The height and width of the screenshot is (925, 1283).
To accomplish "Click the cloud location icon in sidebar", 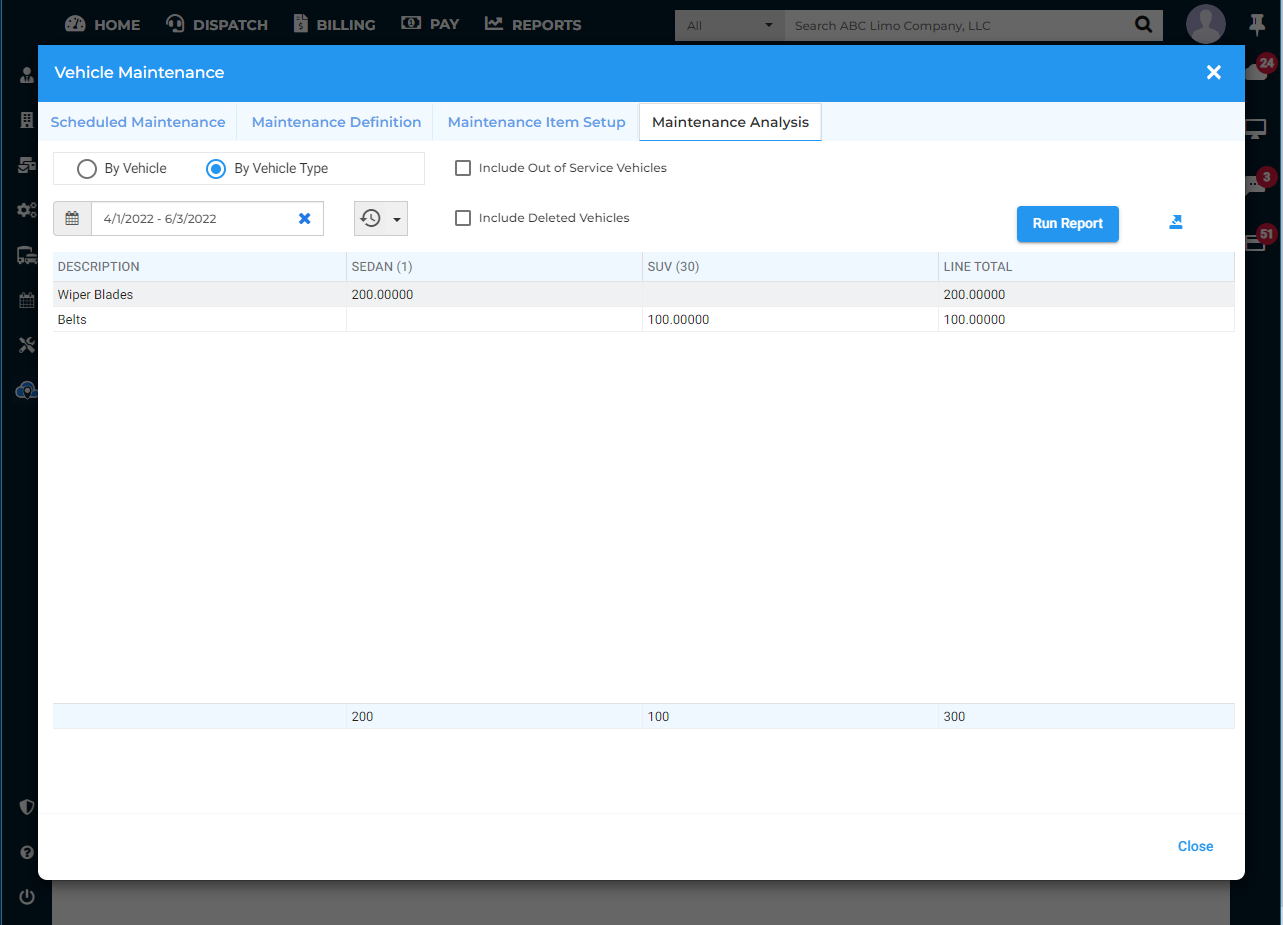I will click(x=27, y=390).
